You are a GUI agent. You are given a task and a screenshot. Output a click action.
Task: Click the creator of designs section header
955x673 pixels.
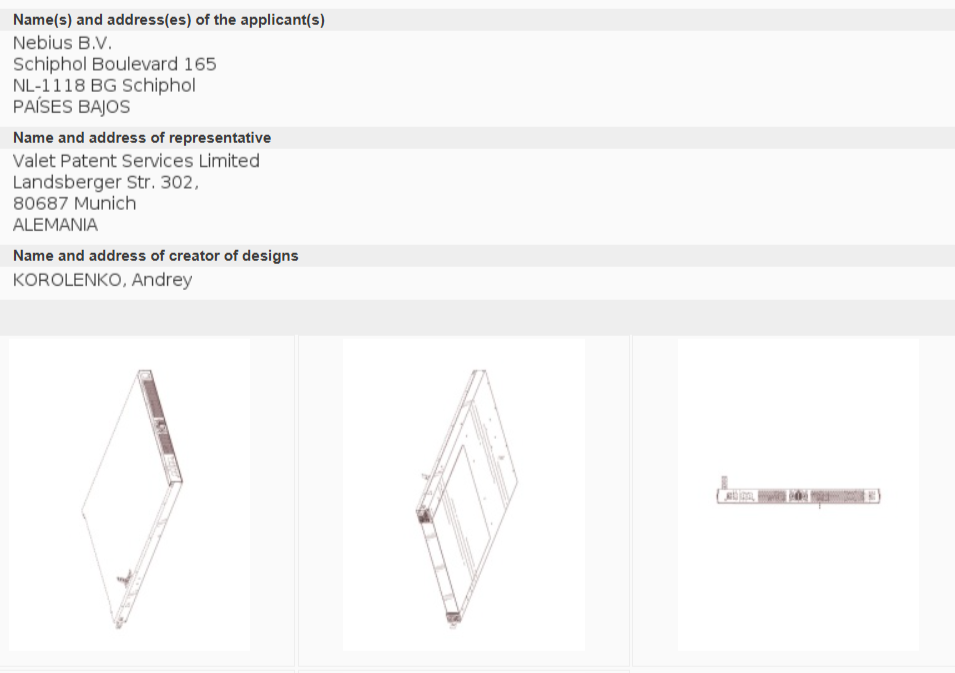[x=155, y=256]
